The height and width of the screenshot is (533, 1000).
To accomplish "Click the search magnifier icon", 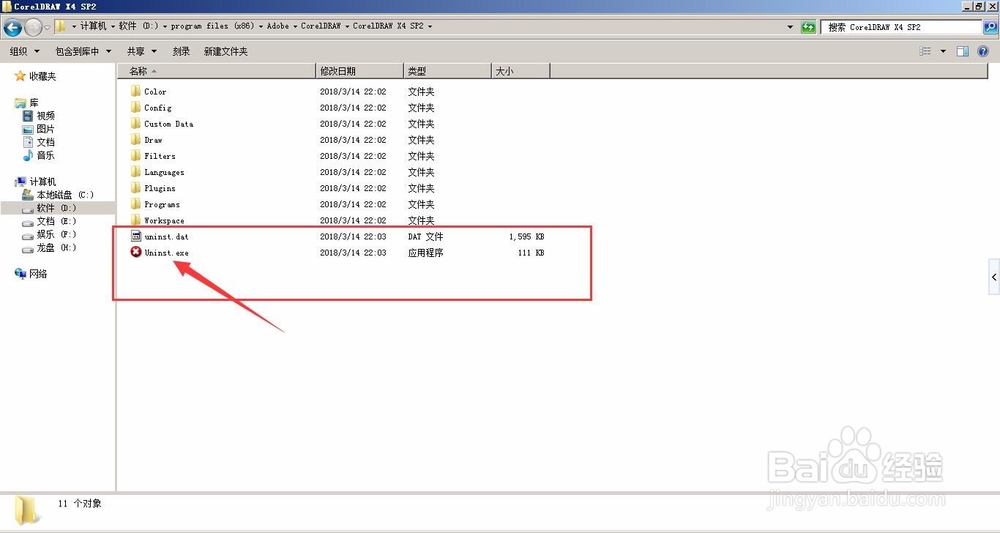I will pos(990,27).
